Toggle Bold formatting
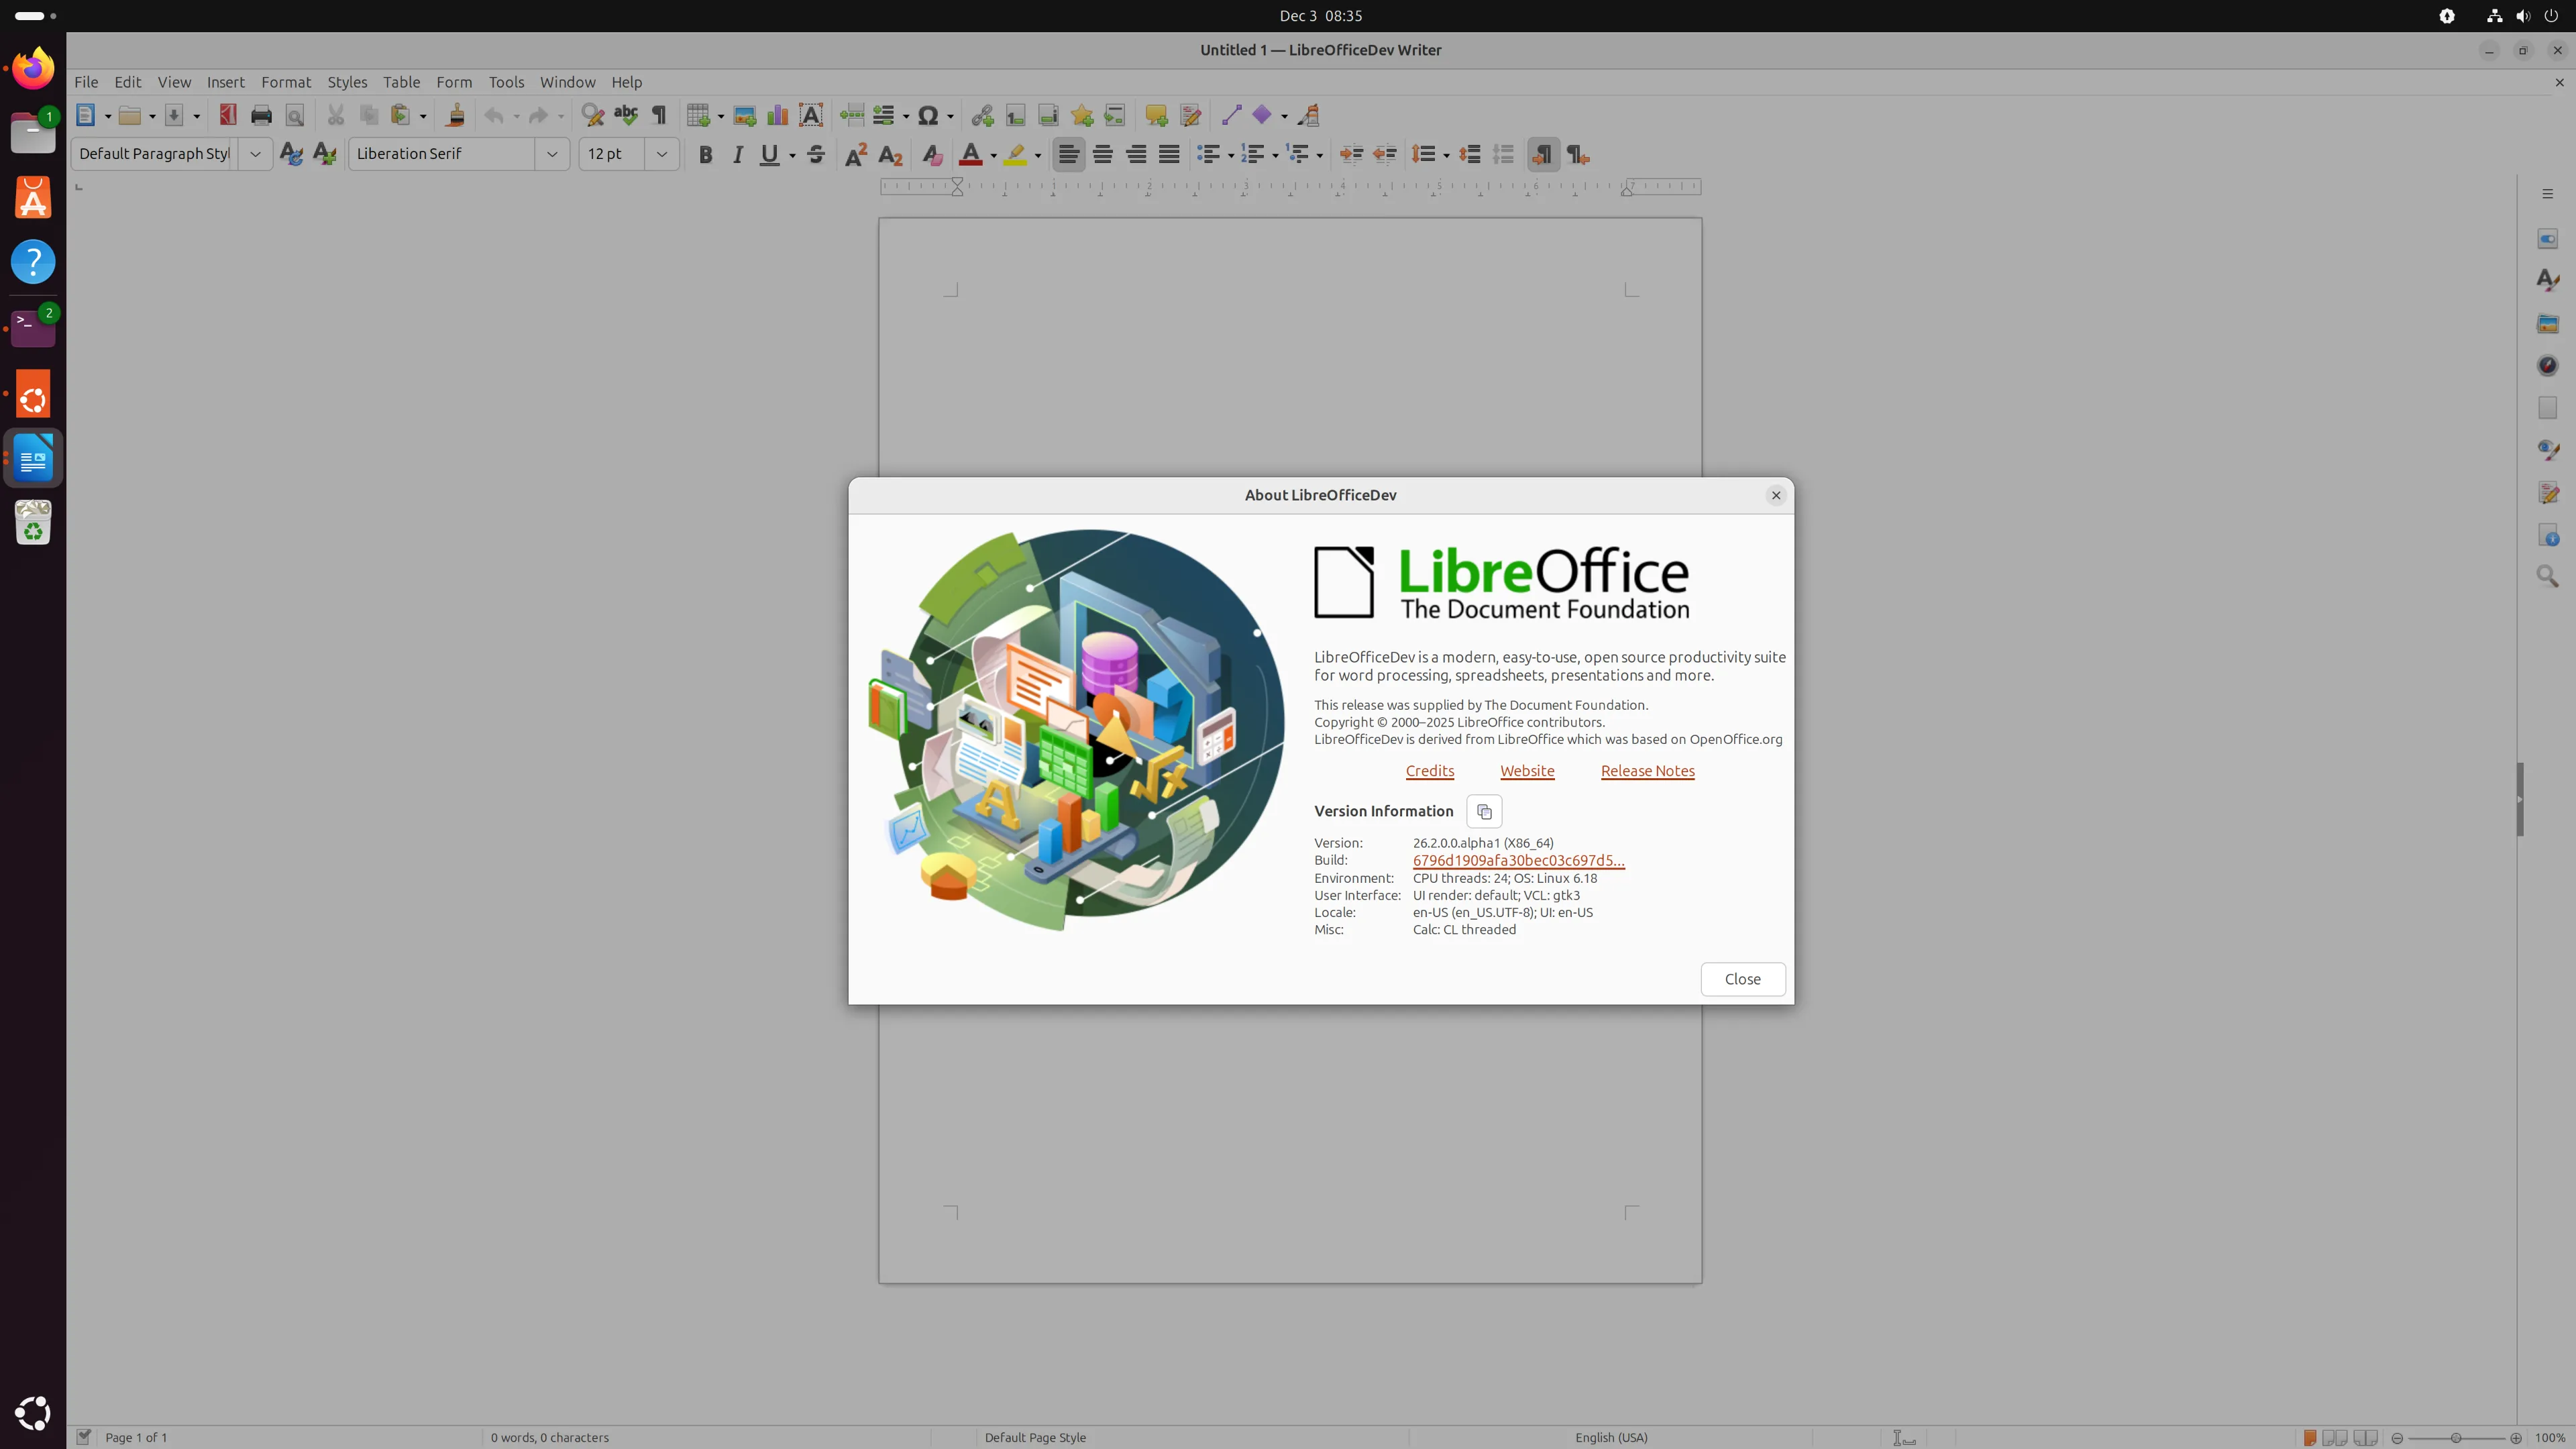The image size is (2576, 1449). point(705,154)
